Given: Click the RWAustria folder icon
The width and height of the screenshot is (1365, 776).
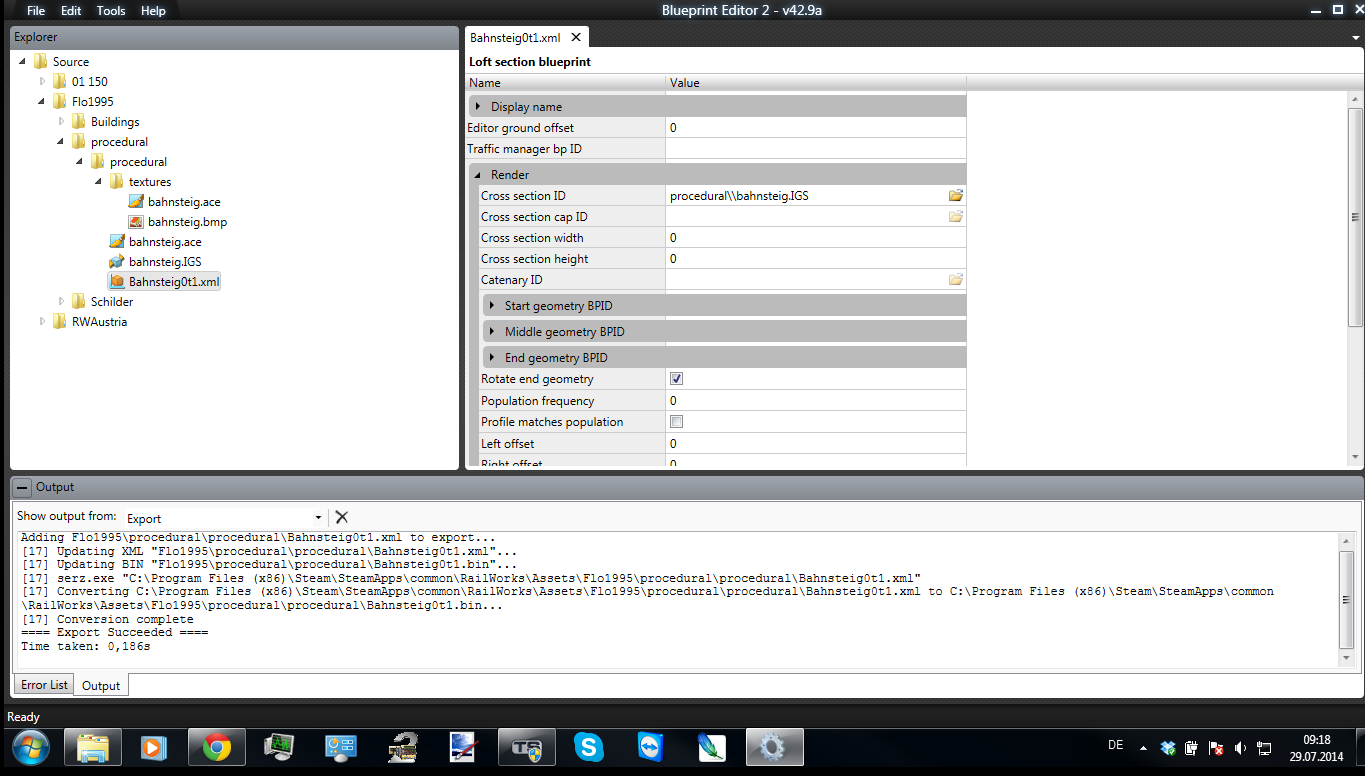Looking at the screenshot, I should (60, 321).
